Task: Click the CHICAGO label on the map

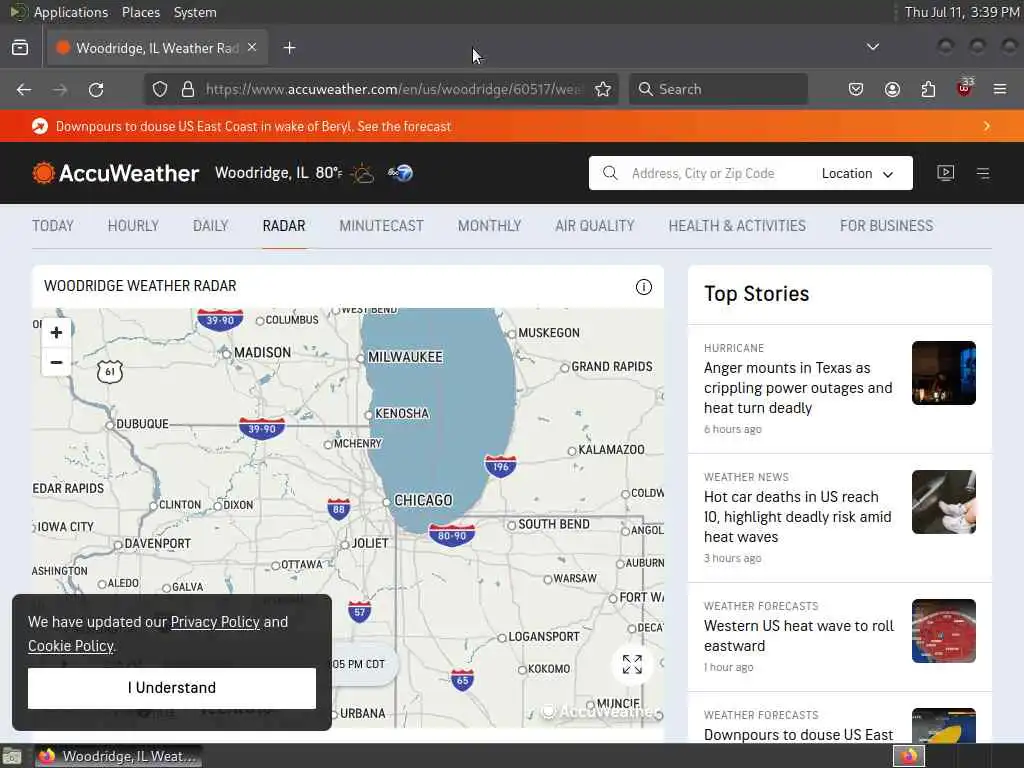Action: [423, 500]
